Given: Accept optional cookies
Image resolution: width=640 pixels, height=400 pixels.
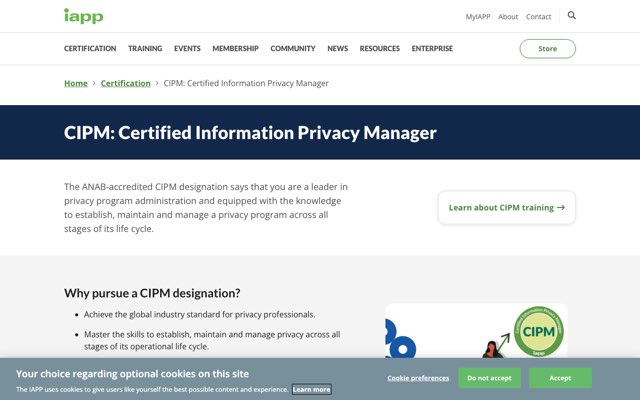Looking at the screenshot, I should (x=560, y=378).
